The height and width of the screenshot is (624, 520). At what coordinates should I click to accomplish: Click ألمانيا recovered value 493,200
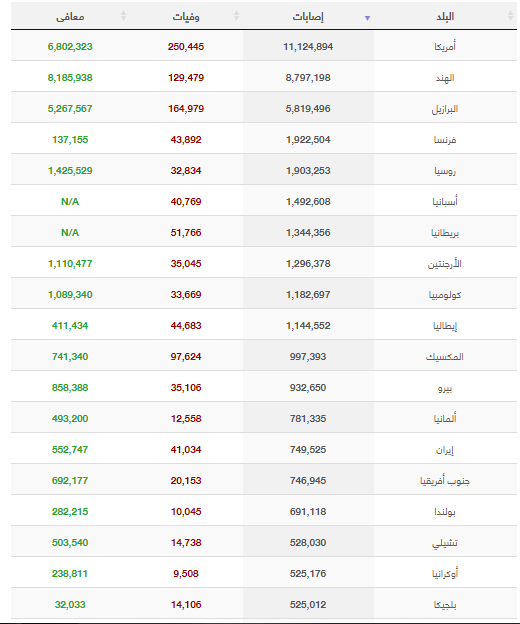point(70,419)
